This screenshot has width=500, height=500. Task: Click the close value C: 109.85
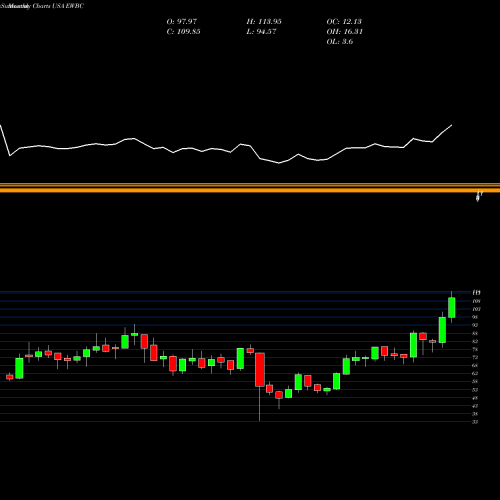[183, 31]
